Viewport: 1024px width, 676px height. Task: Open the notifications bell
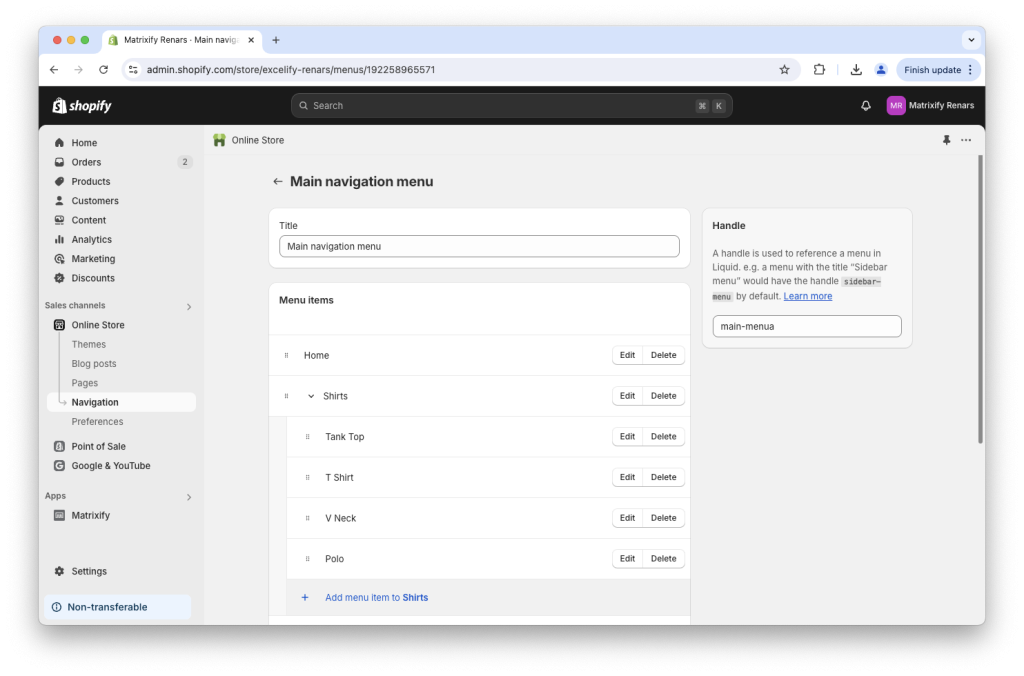point(865,105)
